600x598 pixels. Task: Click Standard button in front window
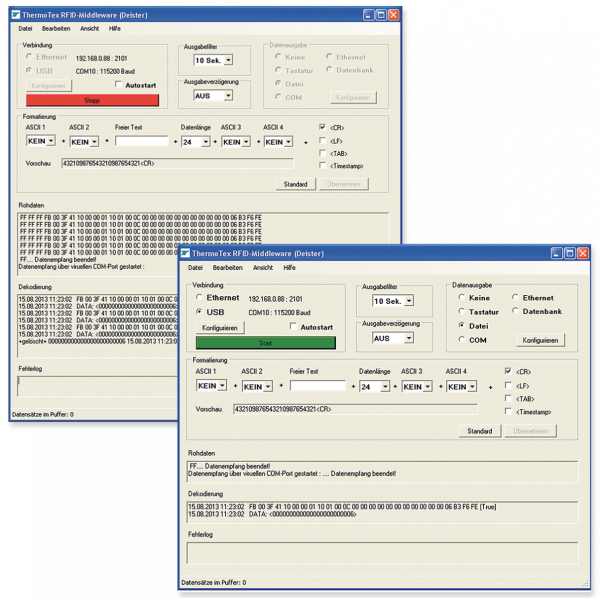point(479,431)
